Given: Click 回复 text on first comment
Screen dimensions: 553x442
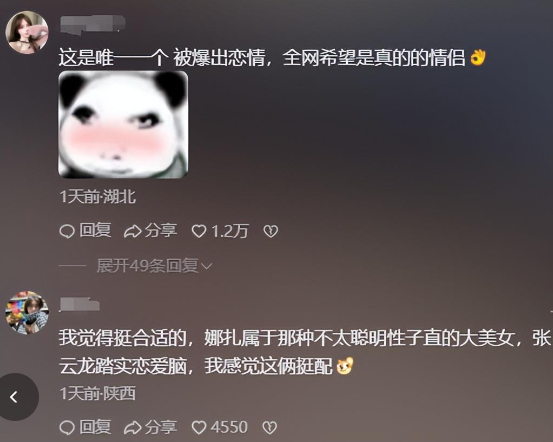Looking at the screenshot, I should click(95, 231).
